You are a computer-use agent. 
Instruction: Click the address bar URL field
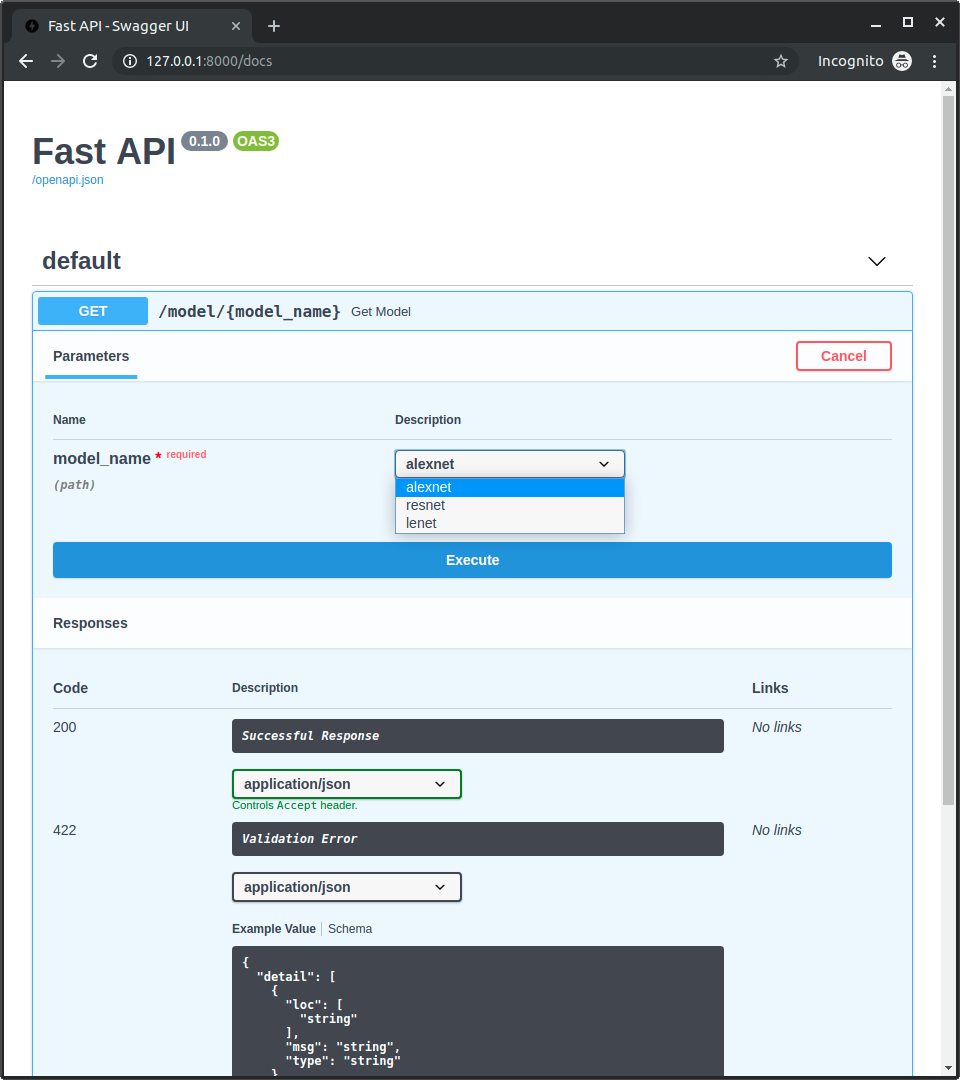pyautogui.click(x=450, y=61)
